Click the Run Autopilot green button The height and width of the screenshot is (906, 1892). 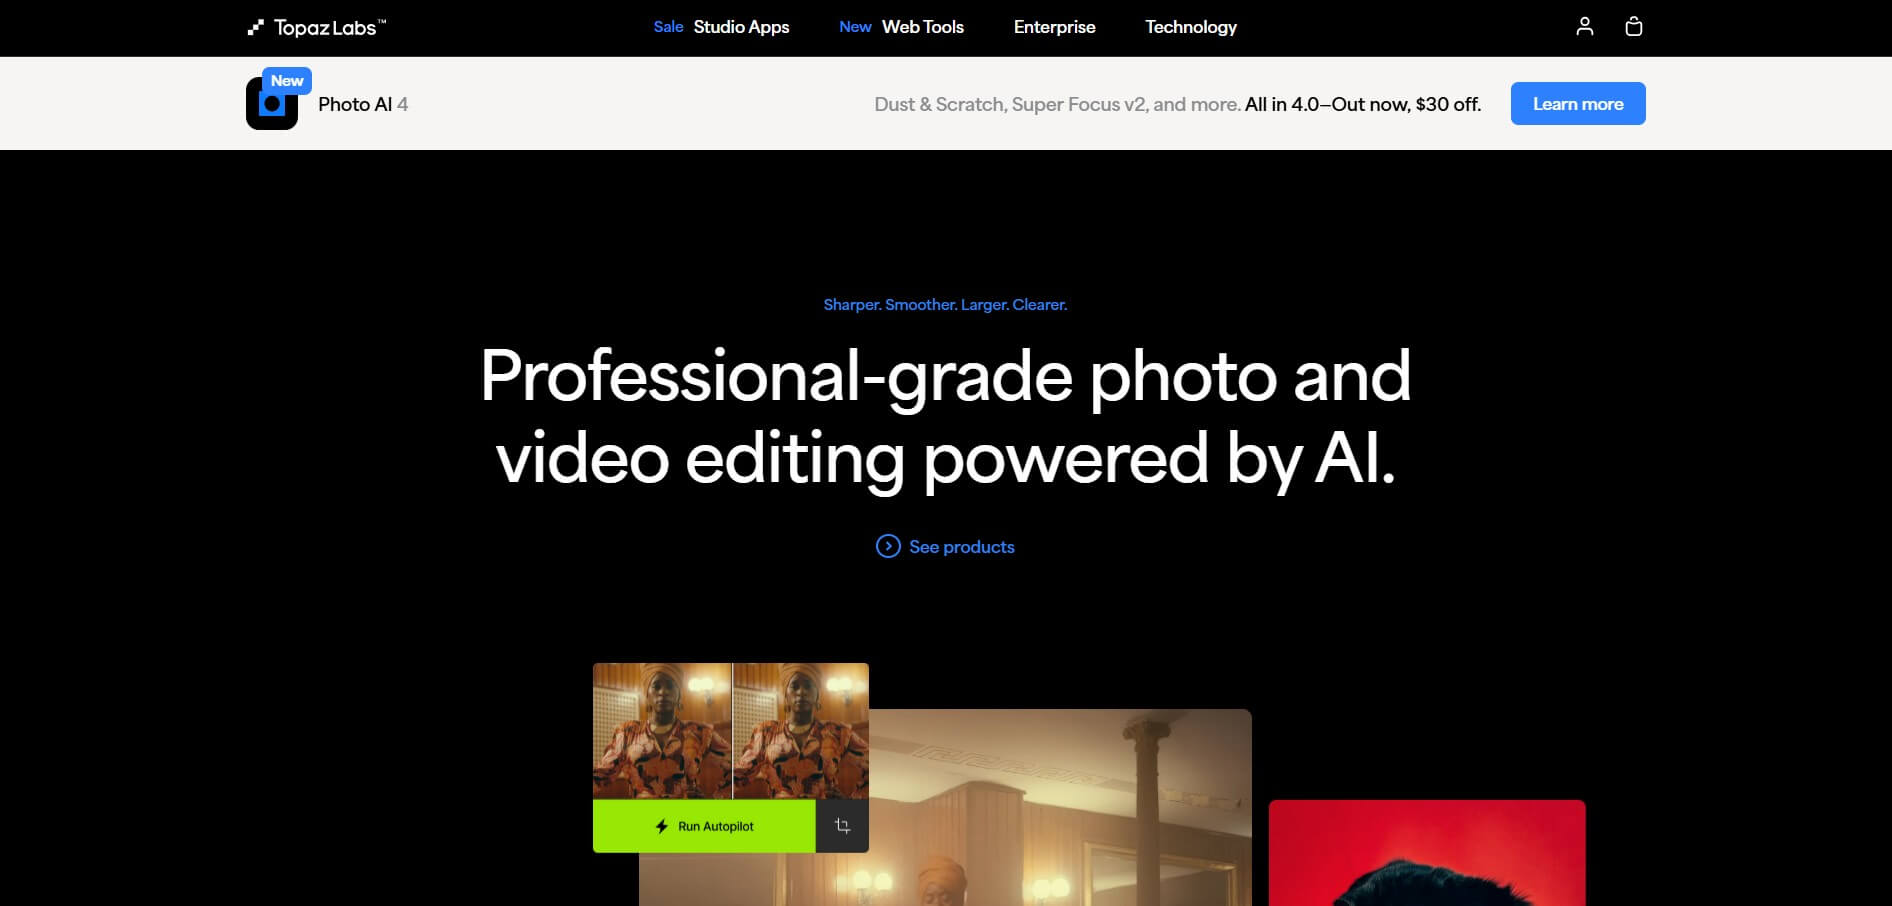(704, 826)
